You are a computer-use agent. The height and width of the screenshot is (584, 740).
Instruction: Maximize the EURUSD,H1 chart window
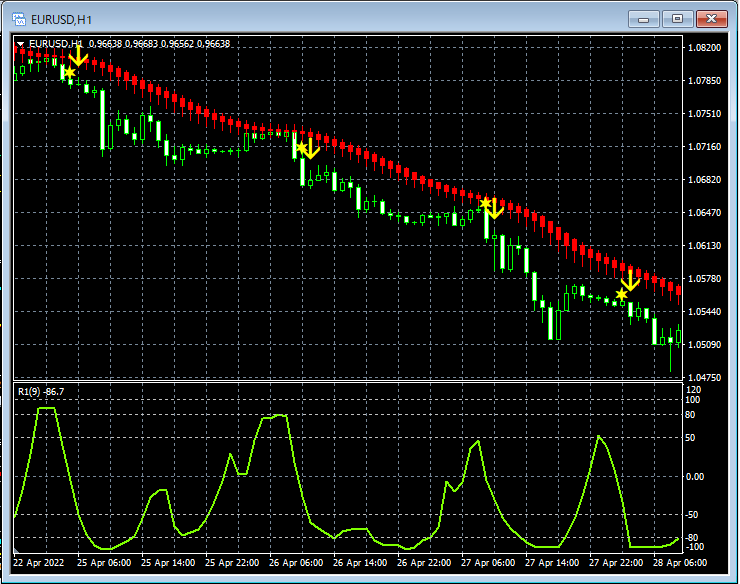tap(677, 19)
